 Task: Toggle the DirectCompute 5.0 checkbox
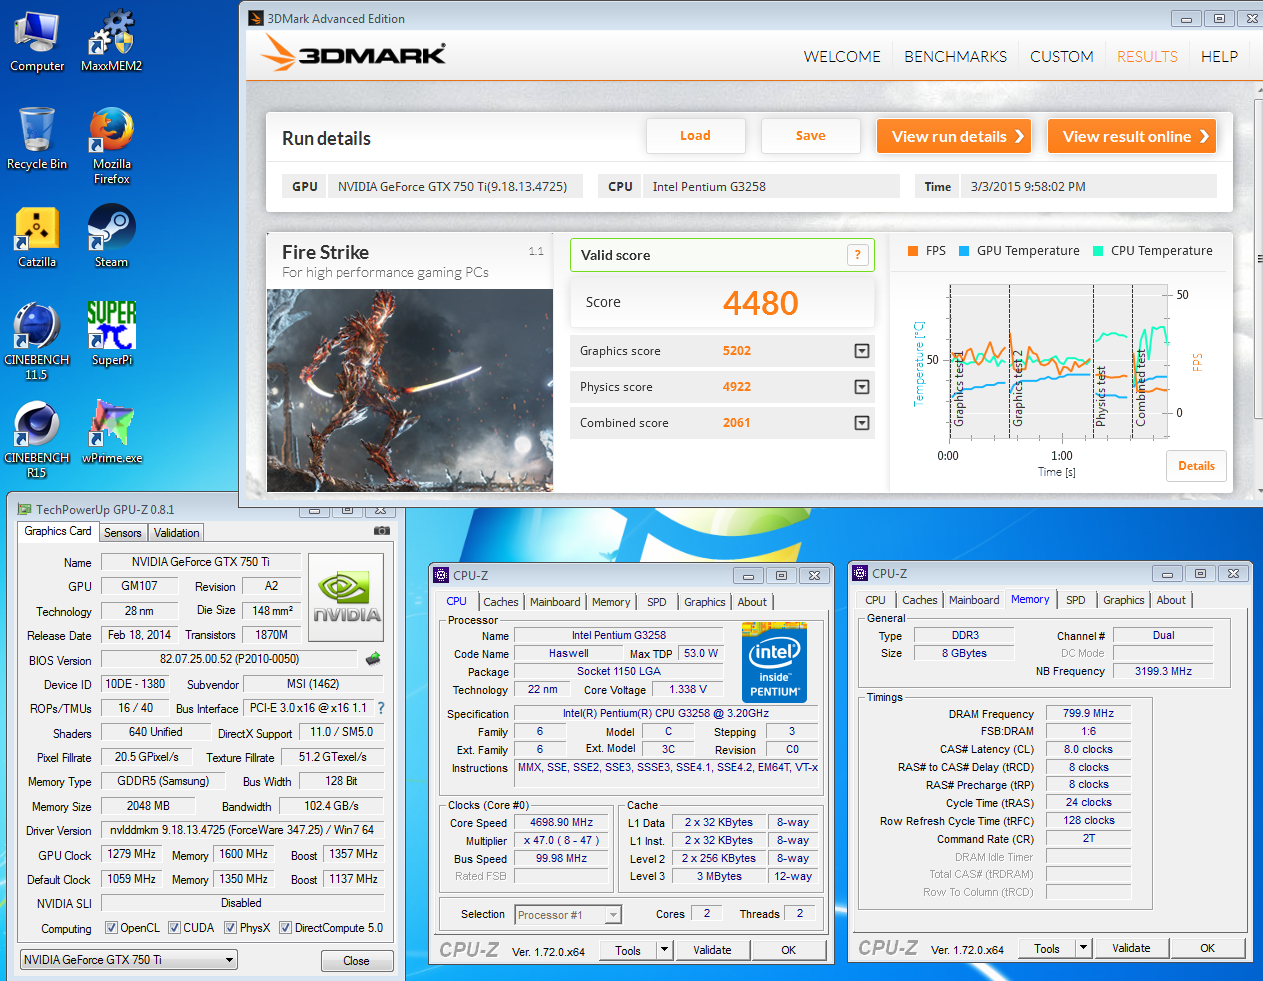coord(285,928)
